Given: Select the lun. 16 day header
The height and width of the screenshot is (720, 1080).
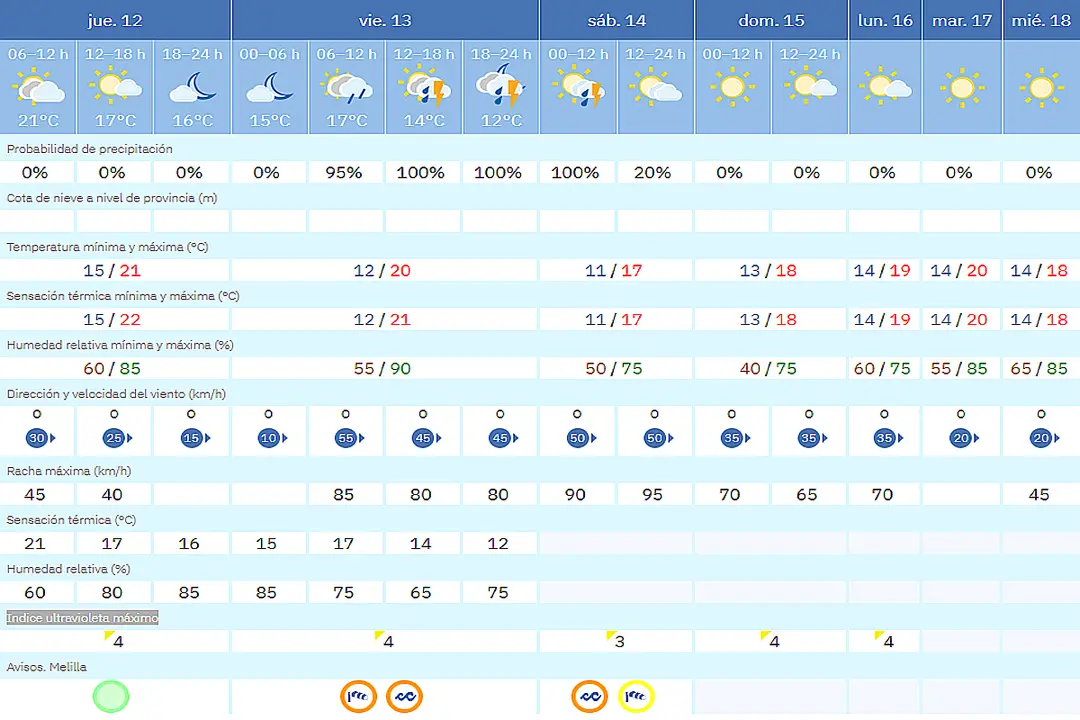Looking at the screenshot, I should 885,20.
